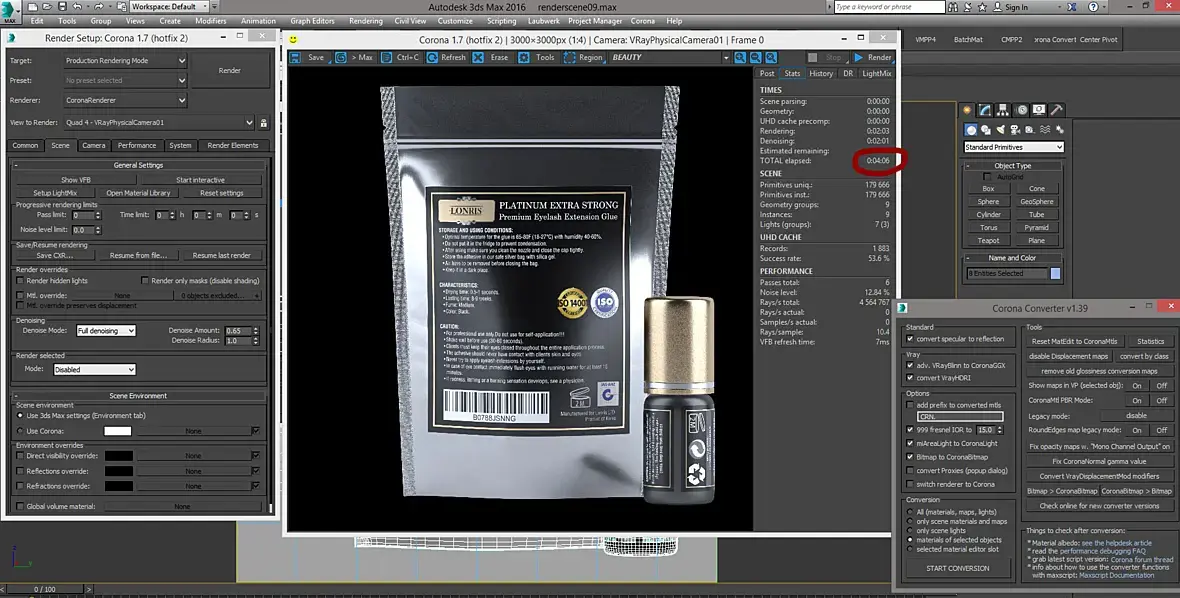Viewport: 1180px width, 598px height.
Task: Click the Save icon in Corona frame buffer
Action: coord(295,57)
